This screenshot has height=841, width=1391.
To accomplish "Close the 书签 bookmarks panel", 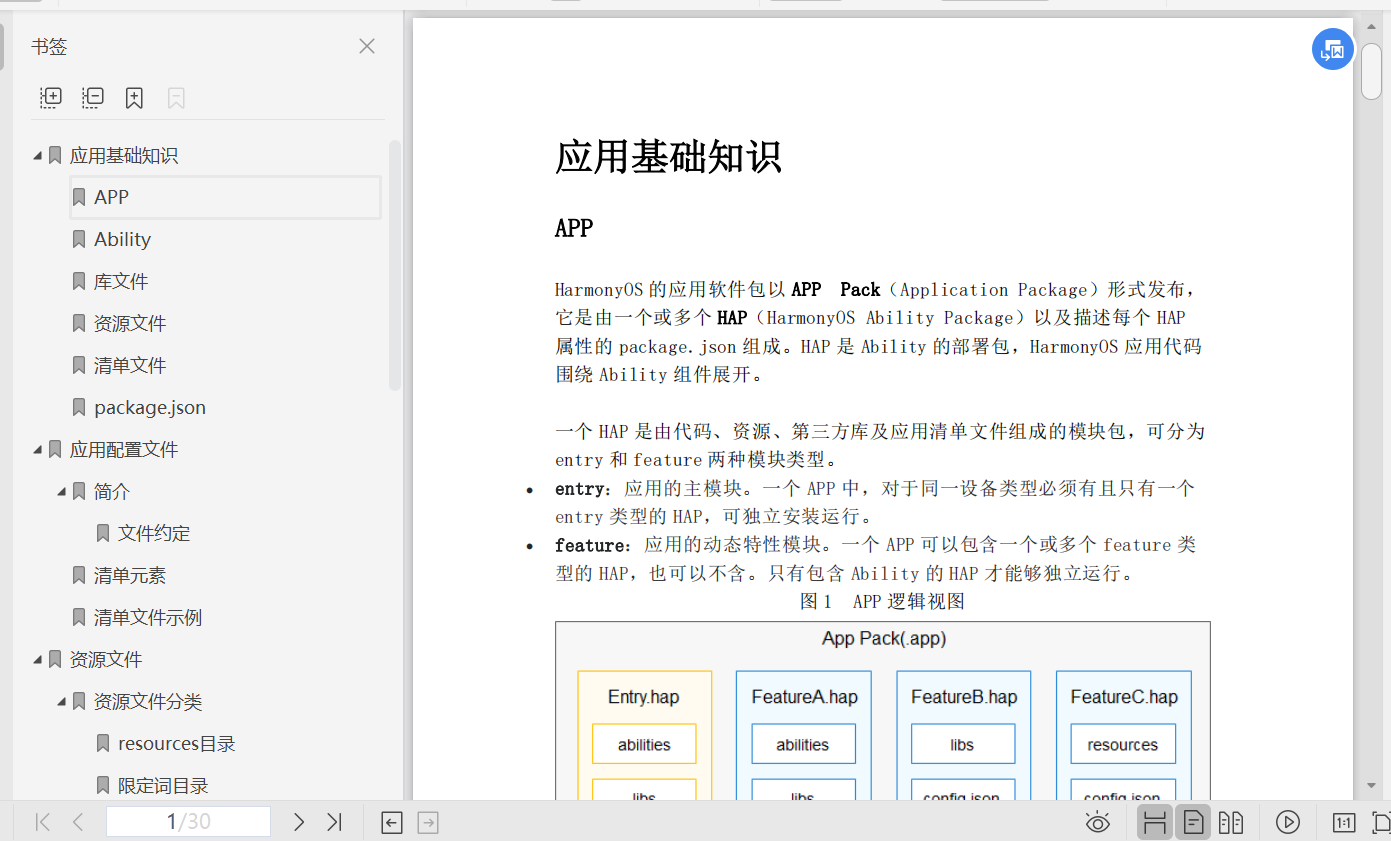I will coord(367,46).
